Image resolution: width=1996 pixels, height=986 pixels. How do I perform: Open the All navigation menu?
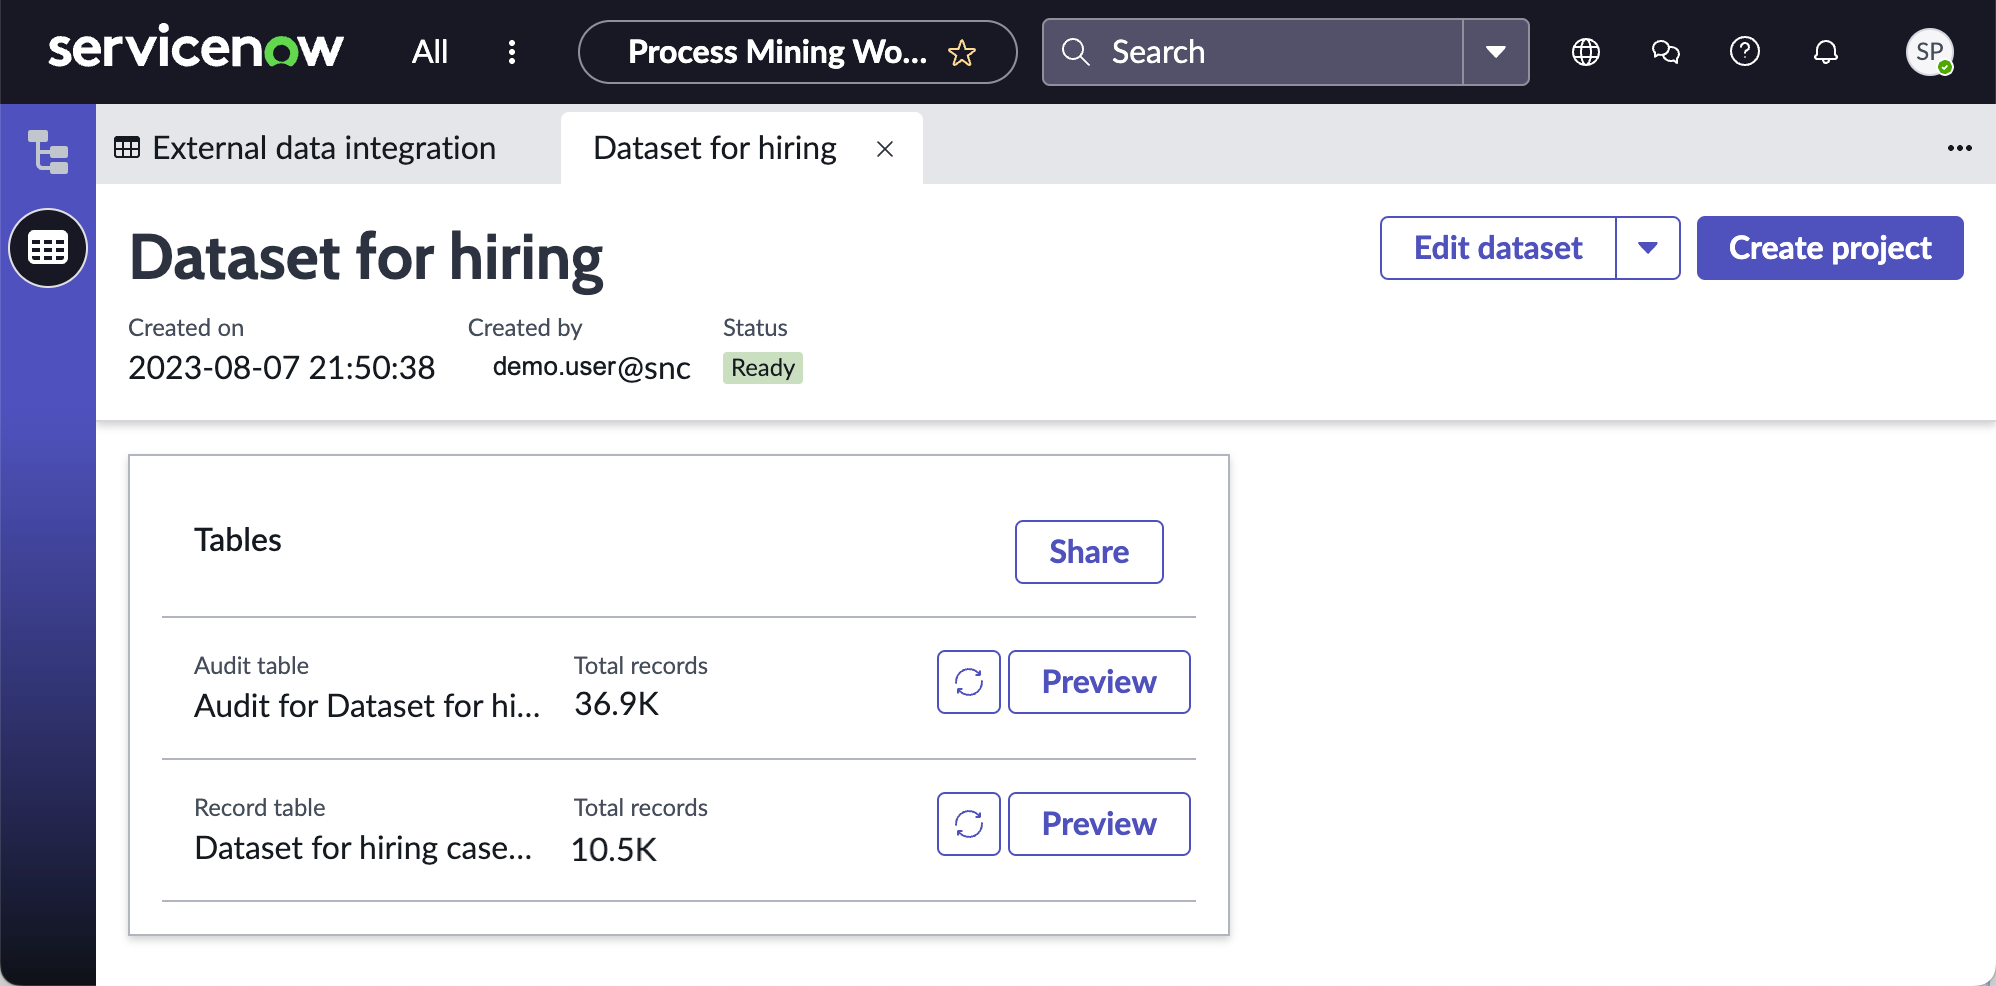430,52
